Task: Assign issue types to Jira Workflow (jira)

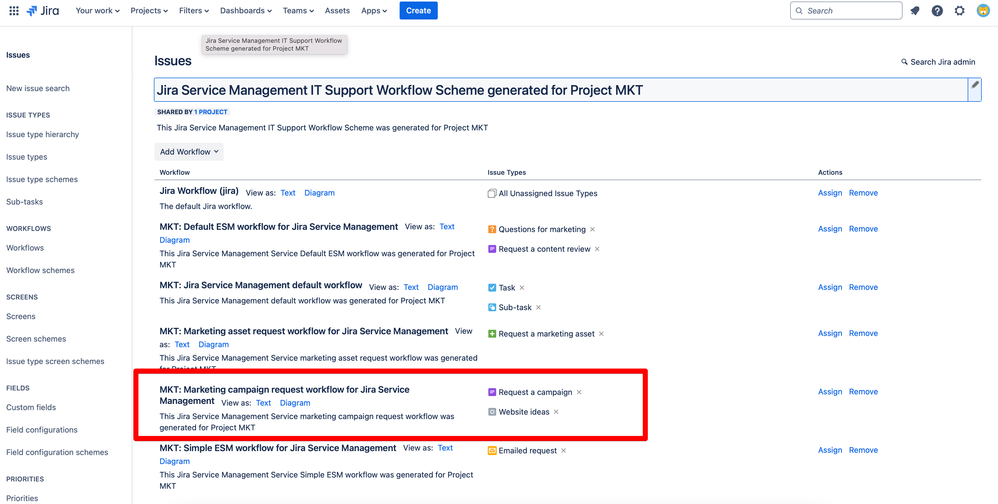Action: (830, 193)
